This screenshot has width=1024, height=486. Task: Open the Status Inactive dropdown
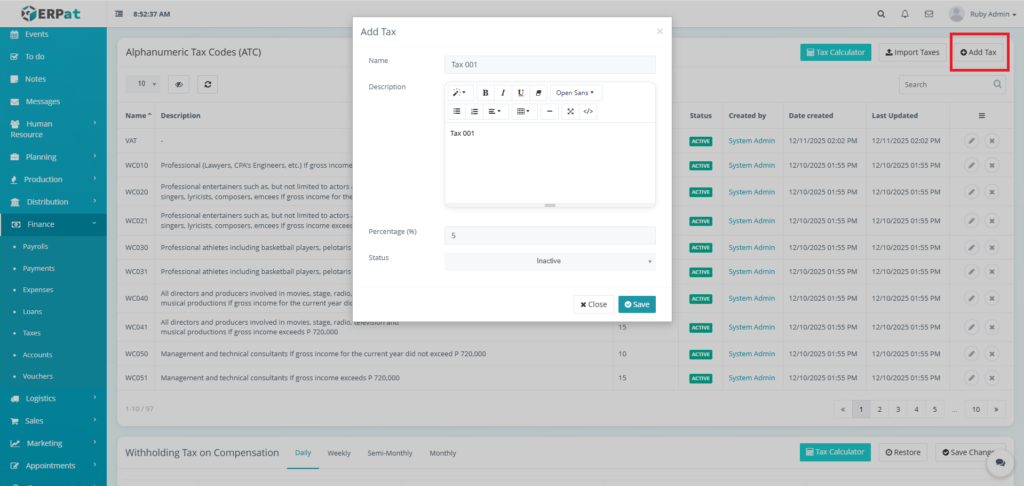click(550, 261)
